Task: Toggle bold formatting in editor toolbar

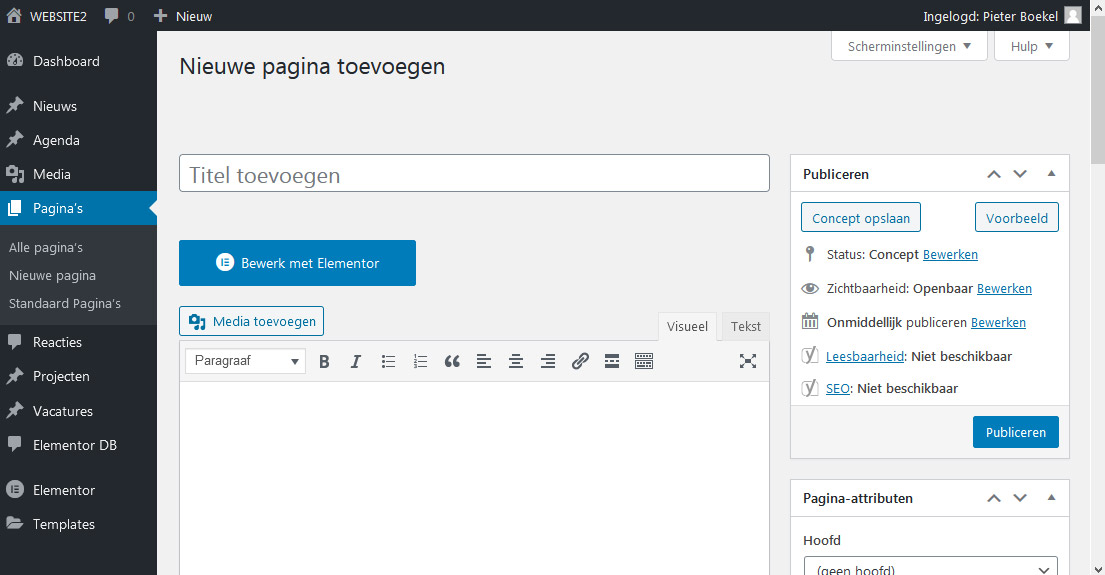Action: click(324, 362)
